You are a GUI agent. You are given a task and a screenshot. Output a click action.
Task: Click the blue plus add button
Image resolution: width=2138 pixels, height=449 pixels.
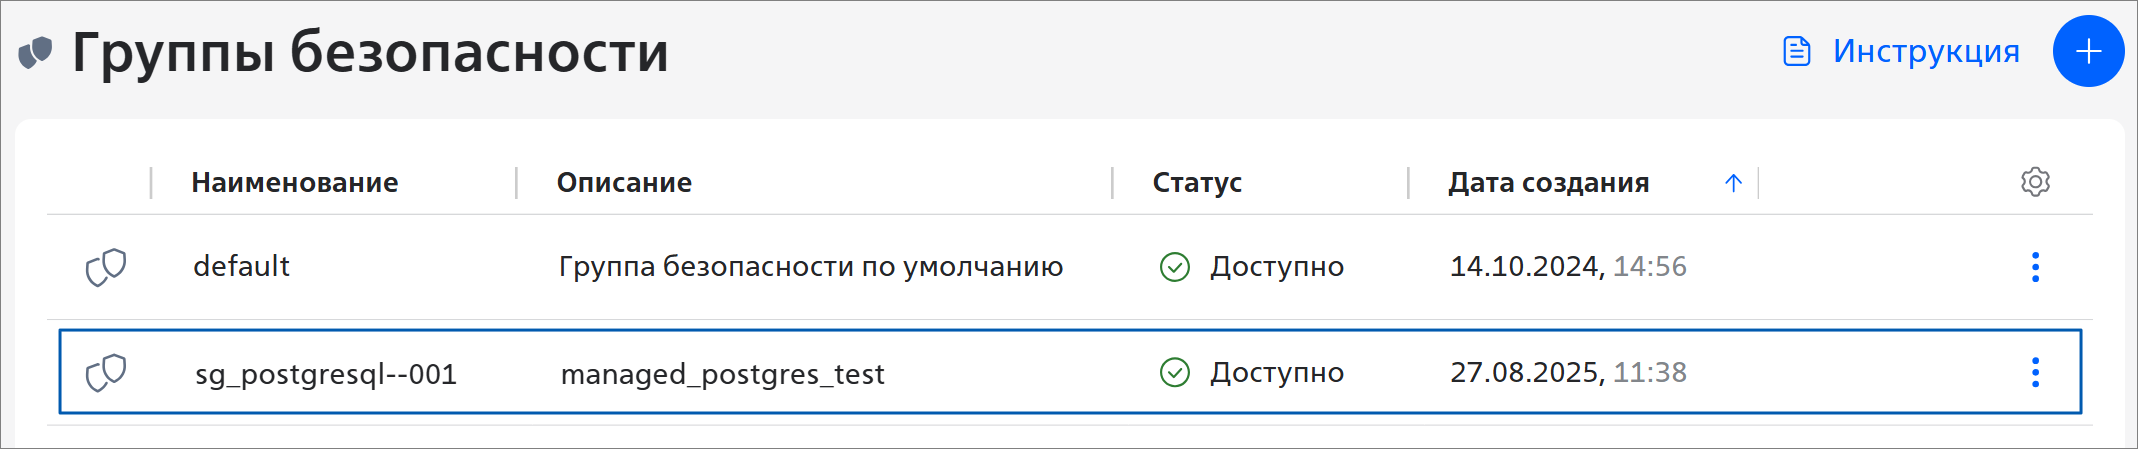pos(2088,52)
